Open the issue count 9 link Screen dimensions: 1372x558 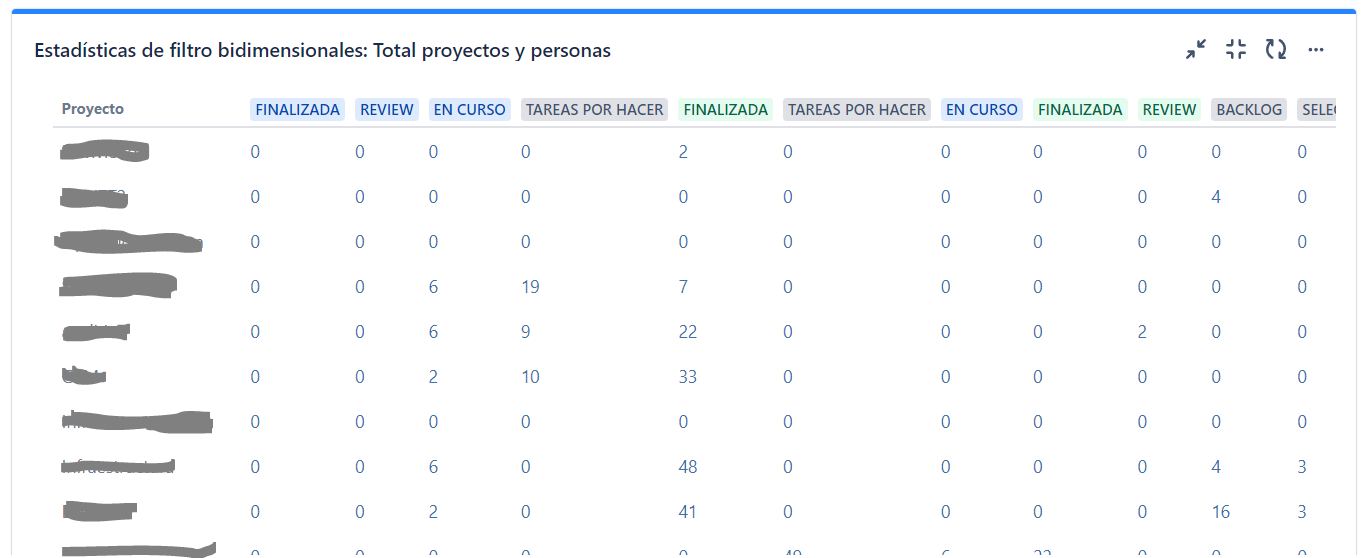[526, 332]
